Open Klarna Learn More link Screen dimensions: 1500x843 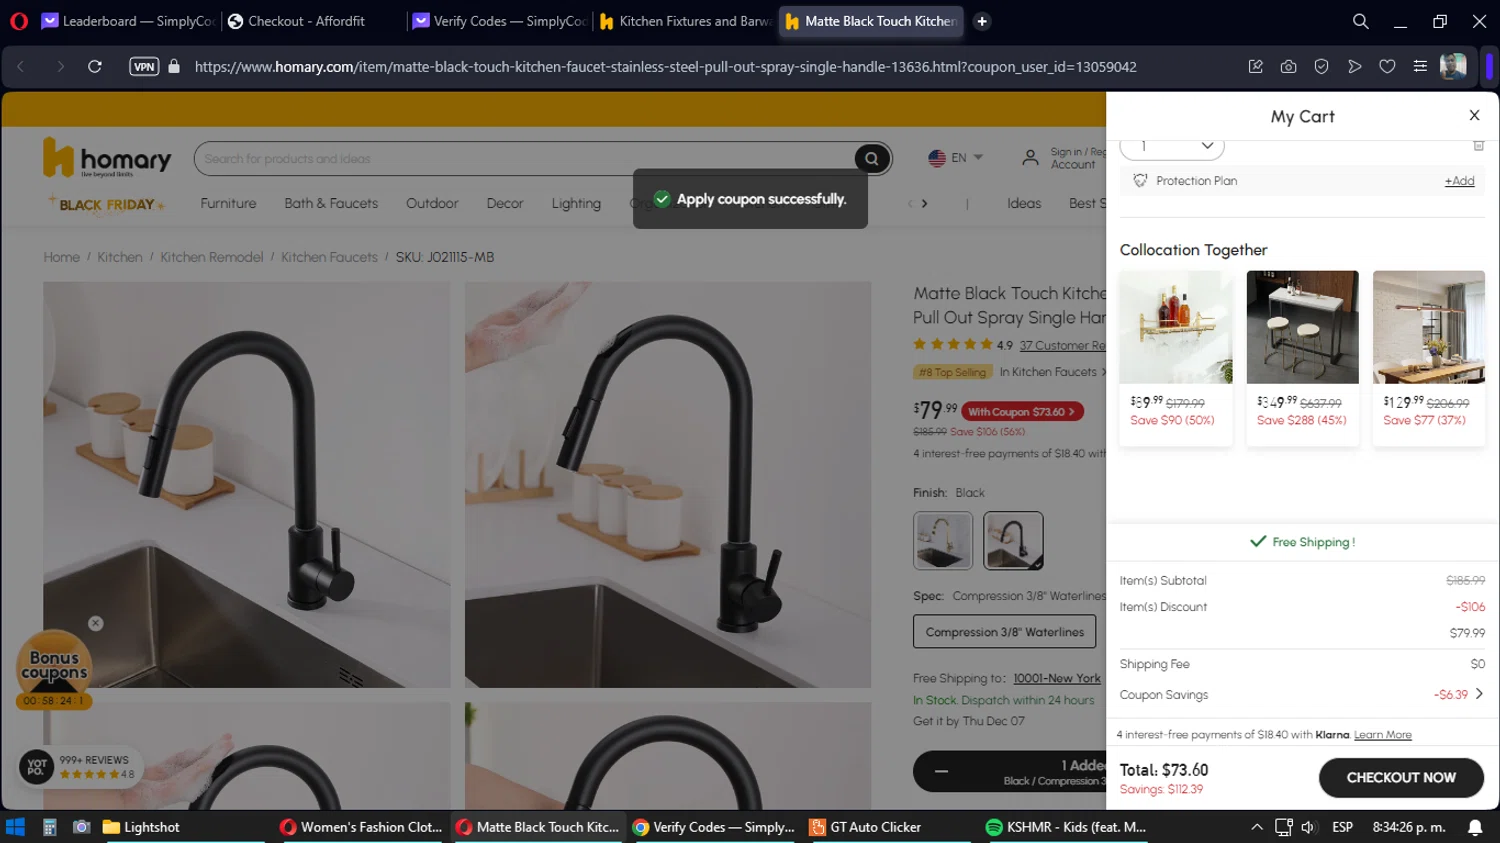1383,735
